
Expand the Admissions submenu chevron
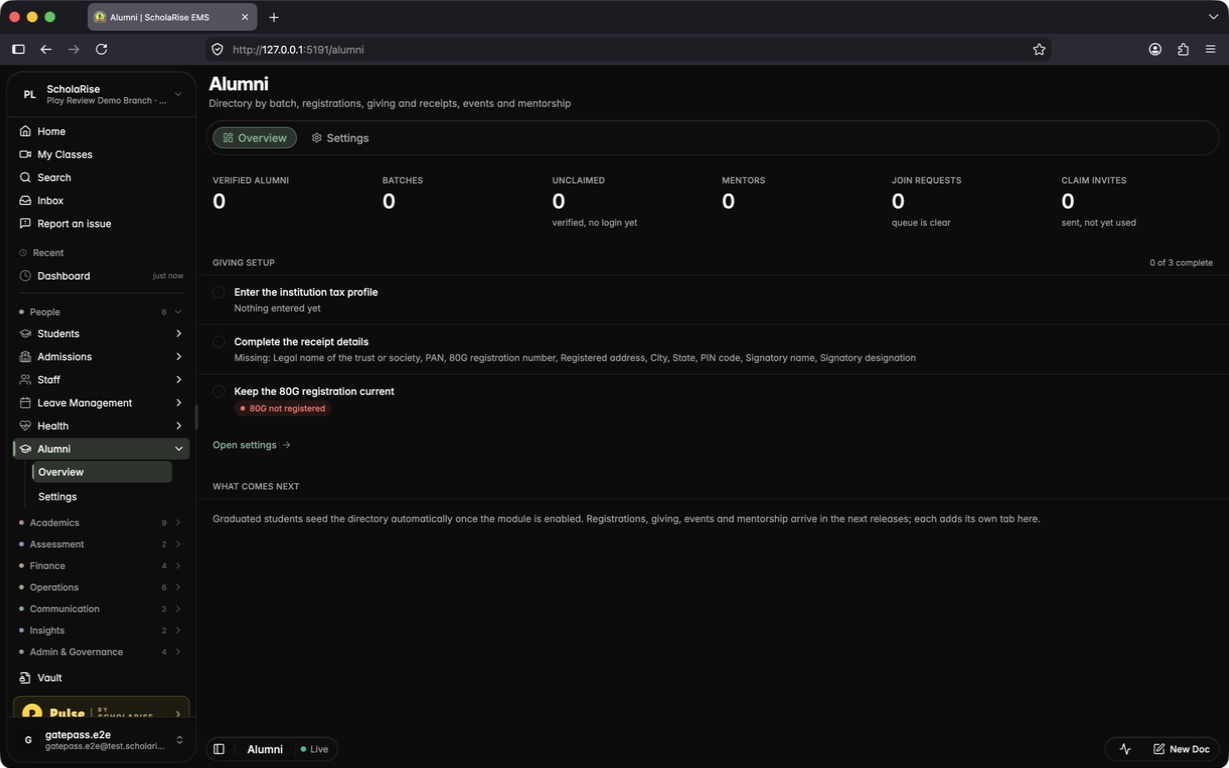pos(179,356)
